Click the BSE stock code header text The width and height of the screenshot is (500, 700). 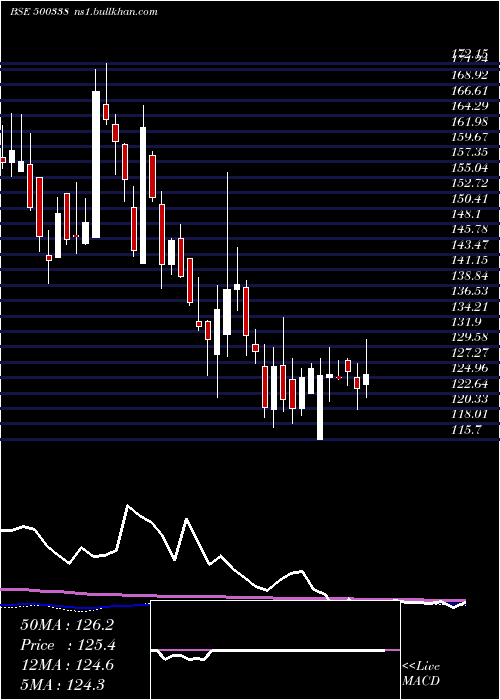click(39, 11)
